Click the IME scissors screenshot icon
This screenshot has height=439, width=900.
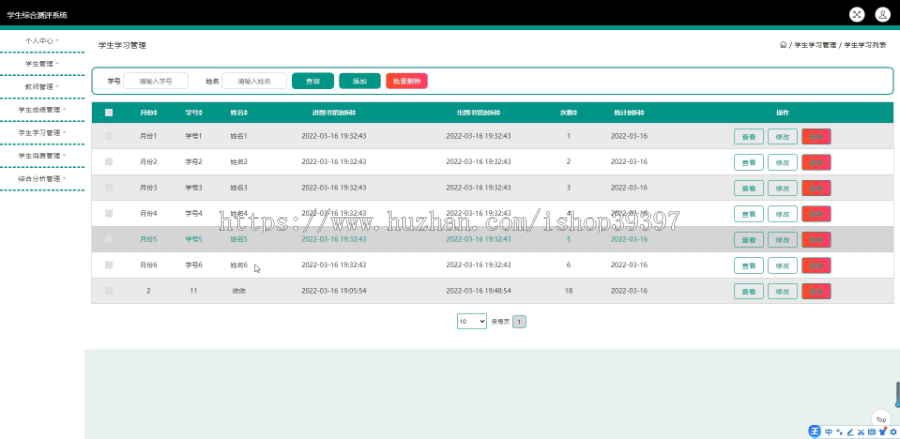click(861, 432)
